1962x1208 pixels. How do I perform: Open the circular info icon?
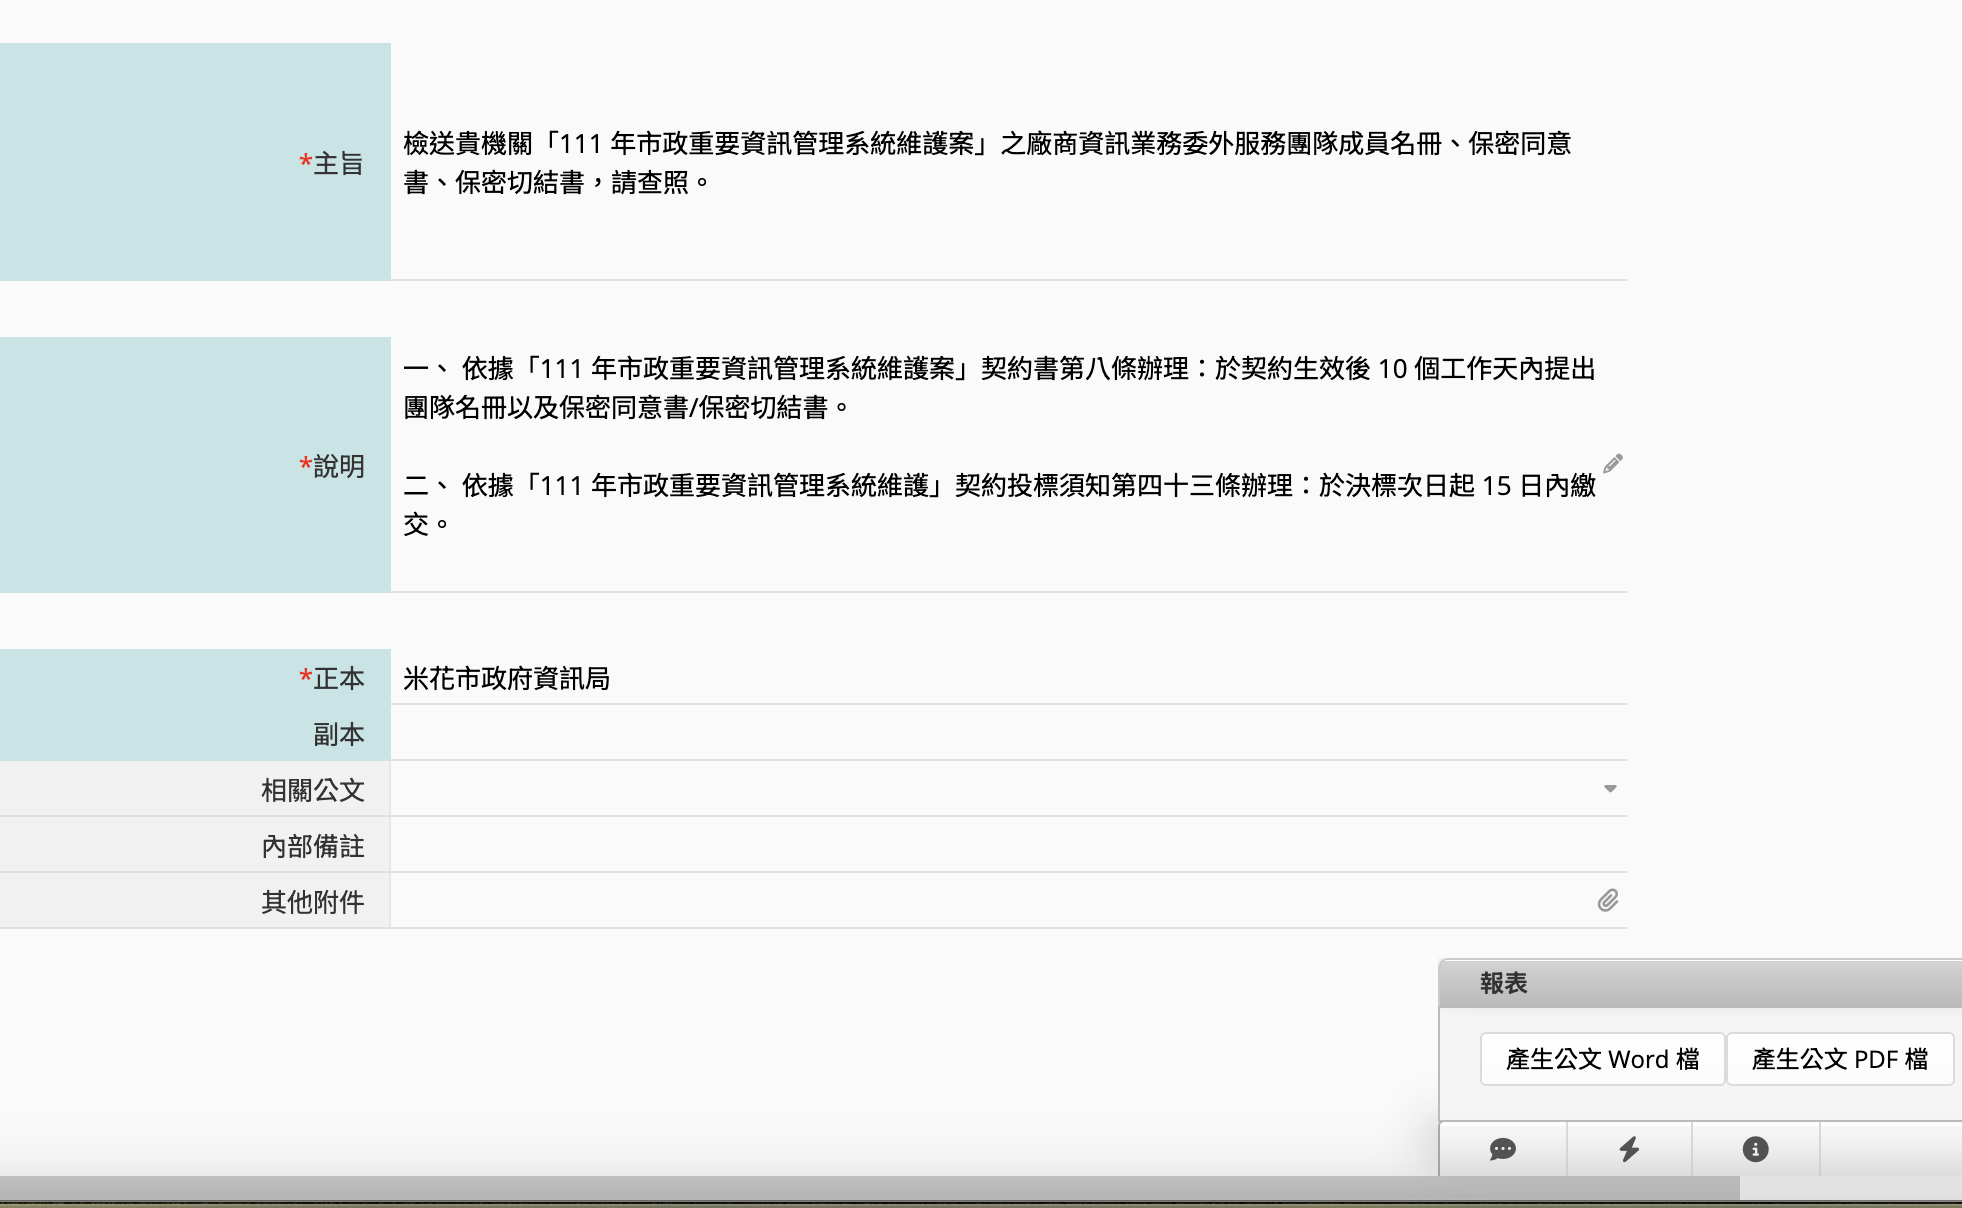click(1755, 1149)
